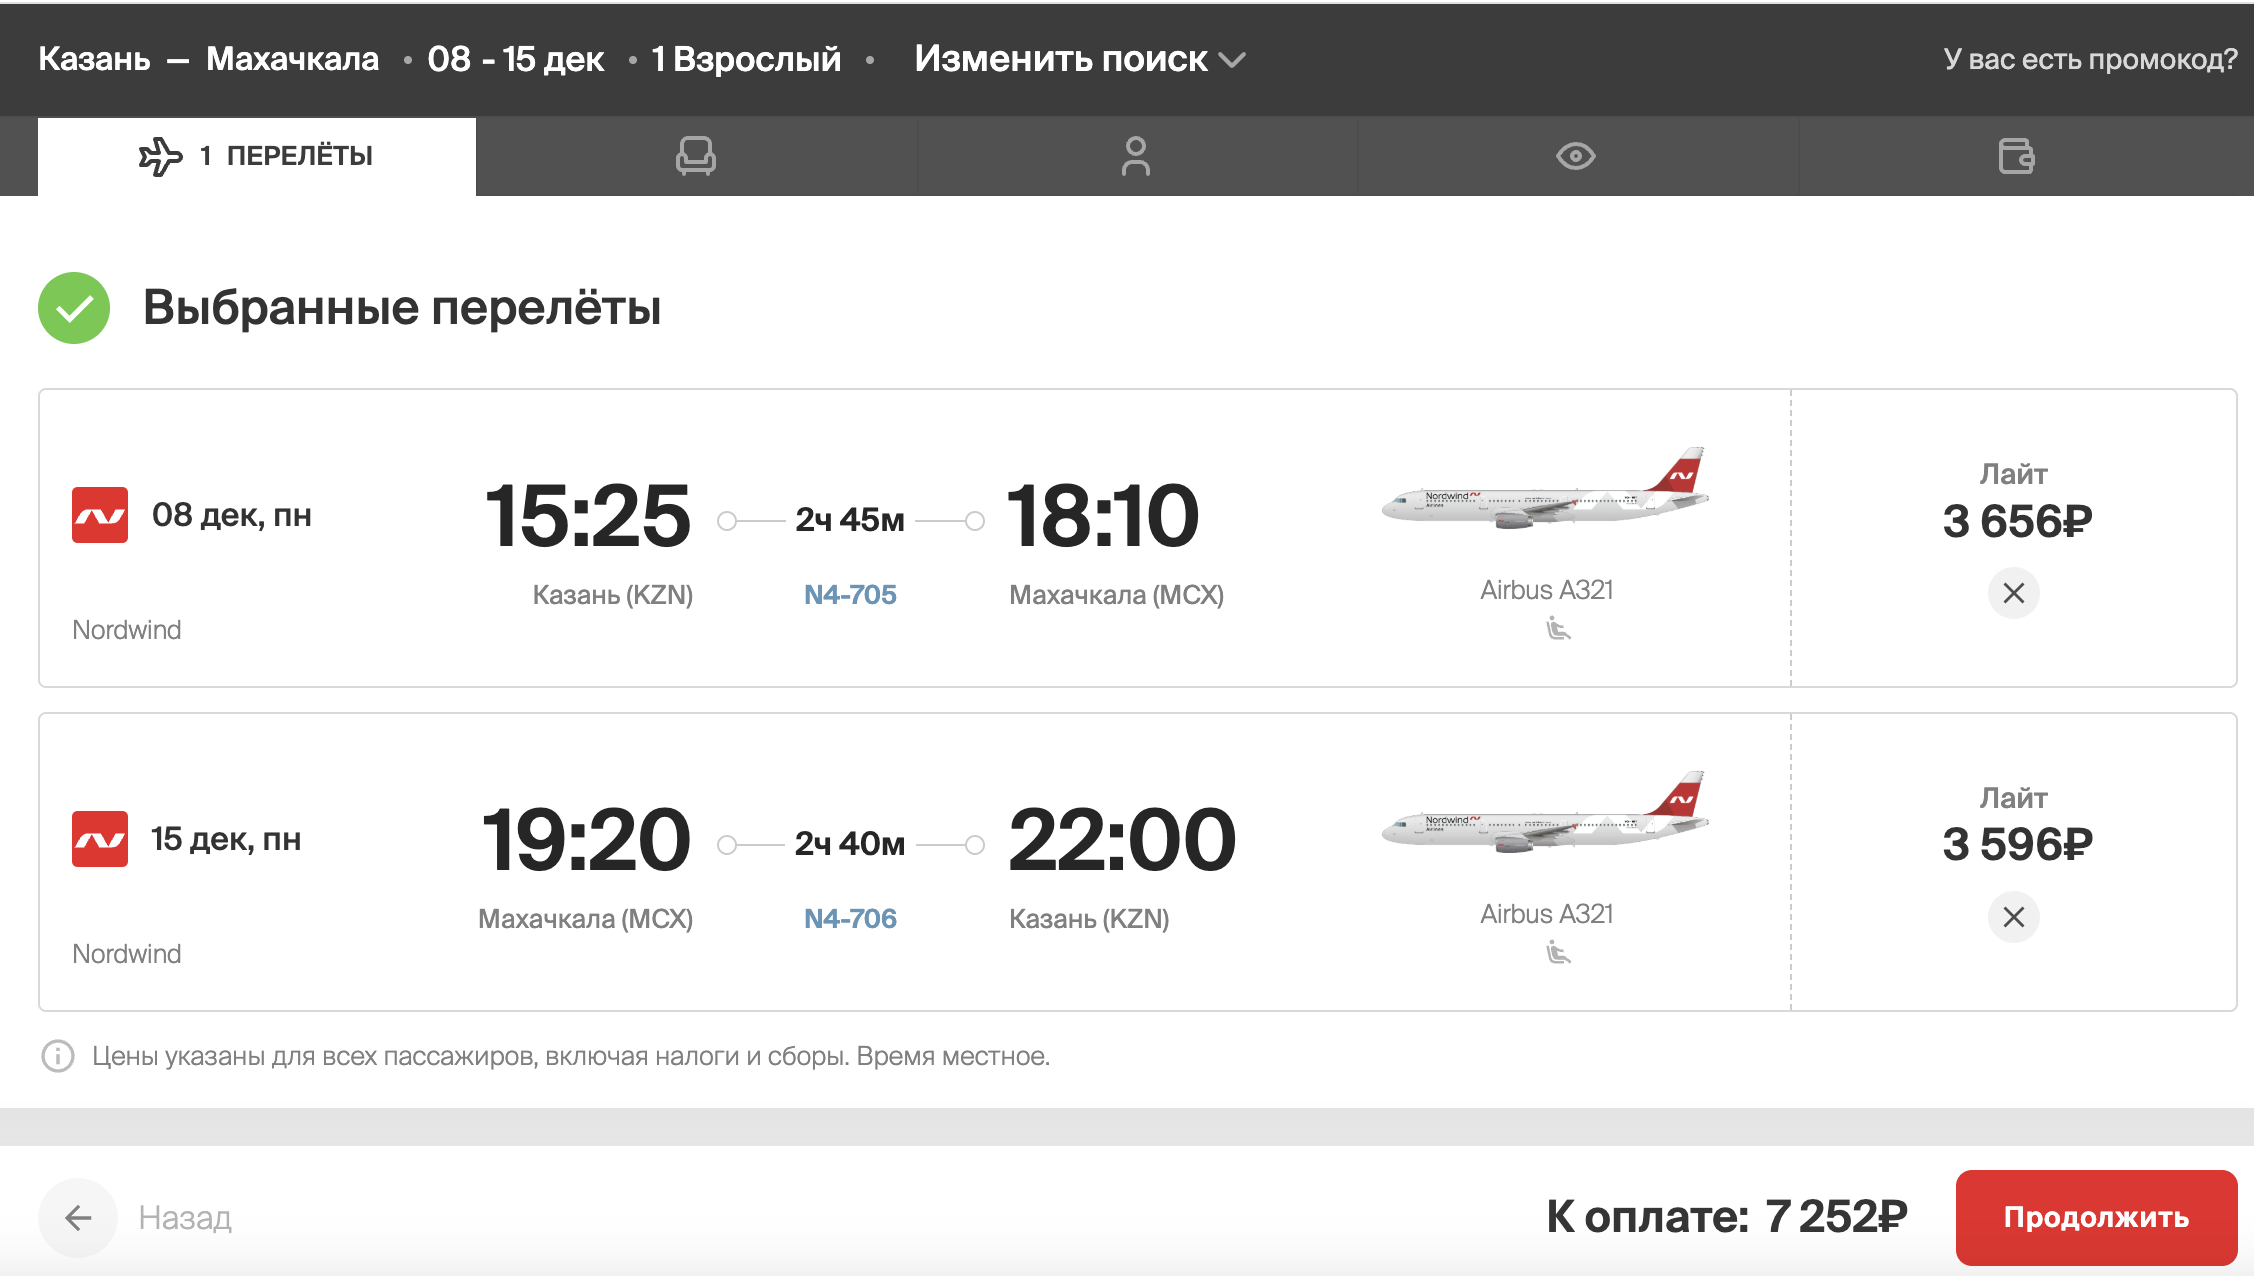
Task: Open the passenger details step icon
Action: click(x=1136, y=156)
